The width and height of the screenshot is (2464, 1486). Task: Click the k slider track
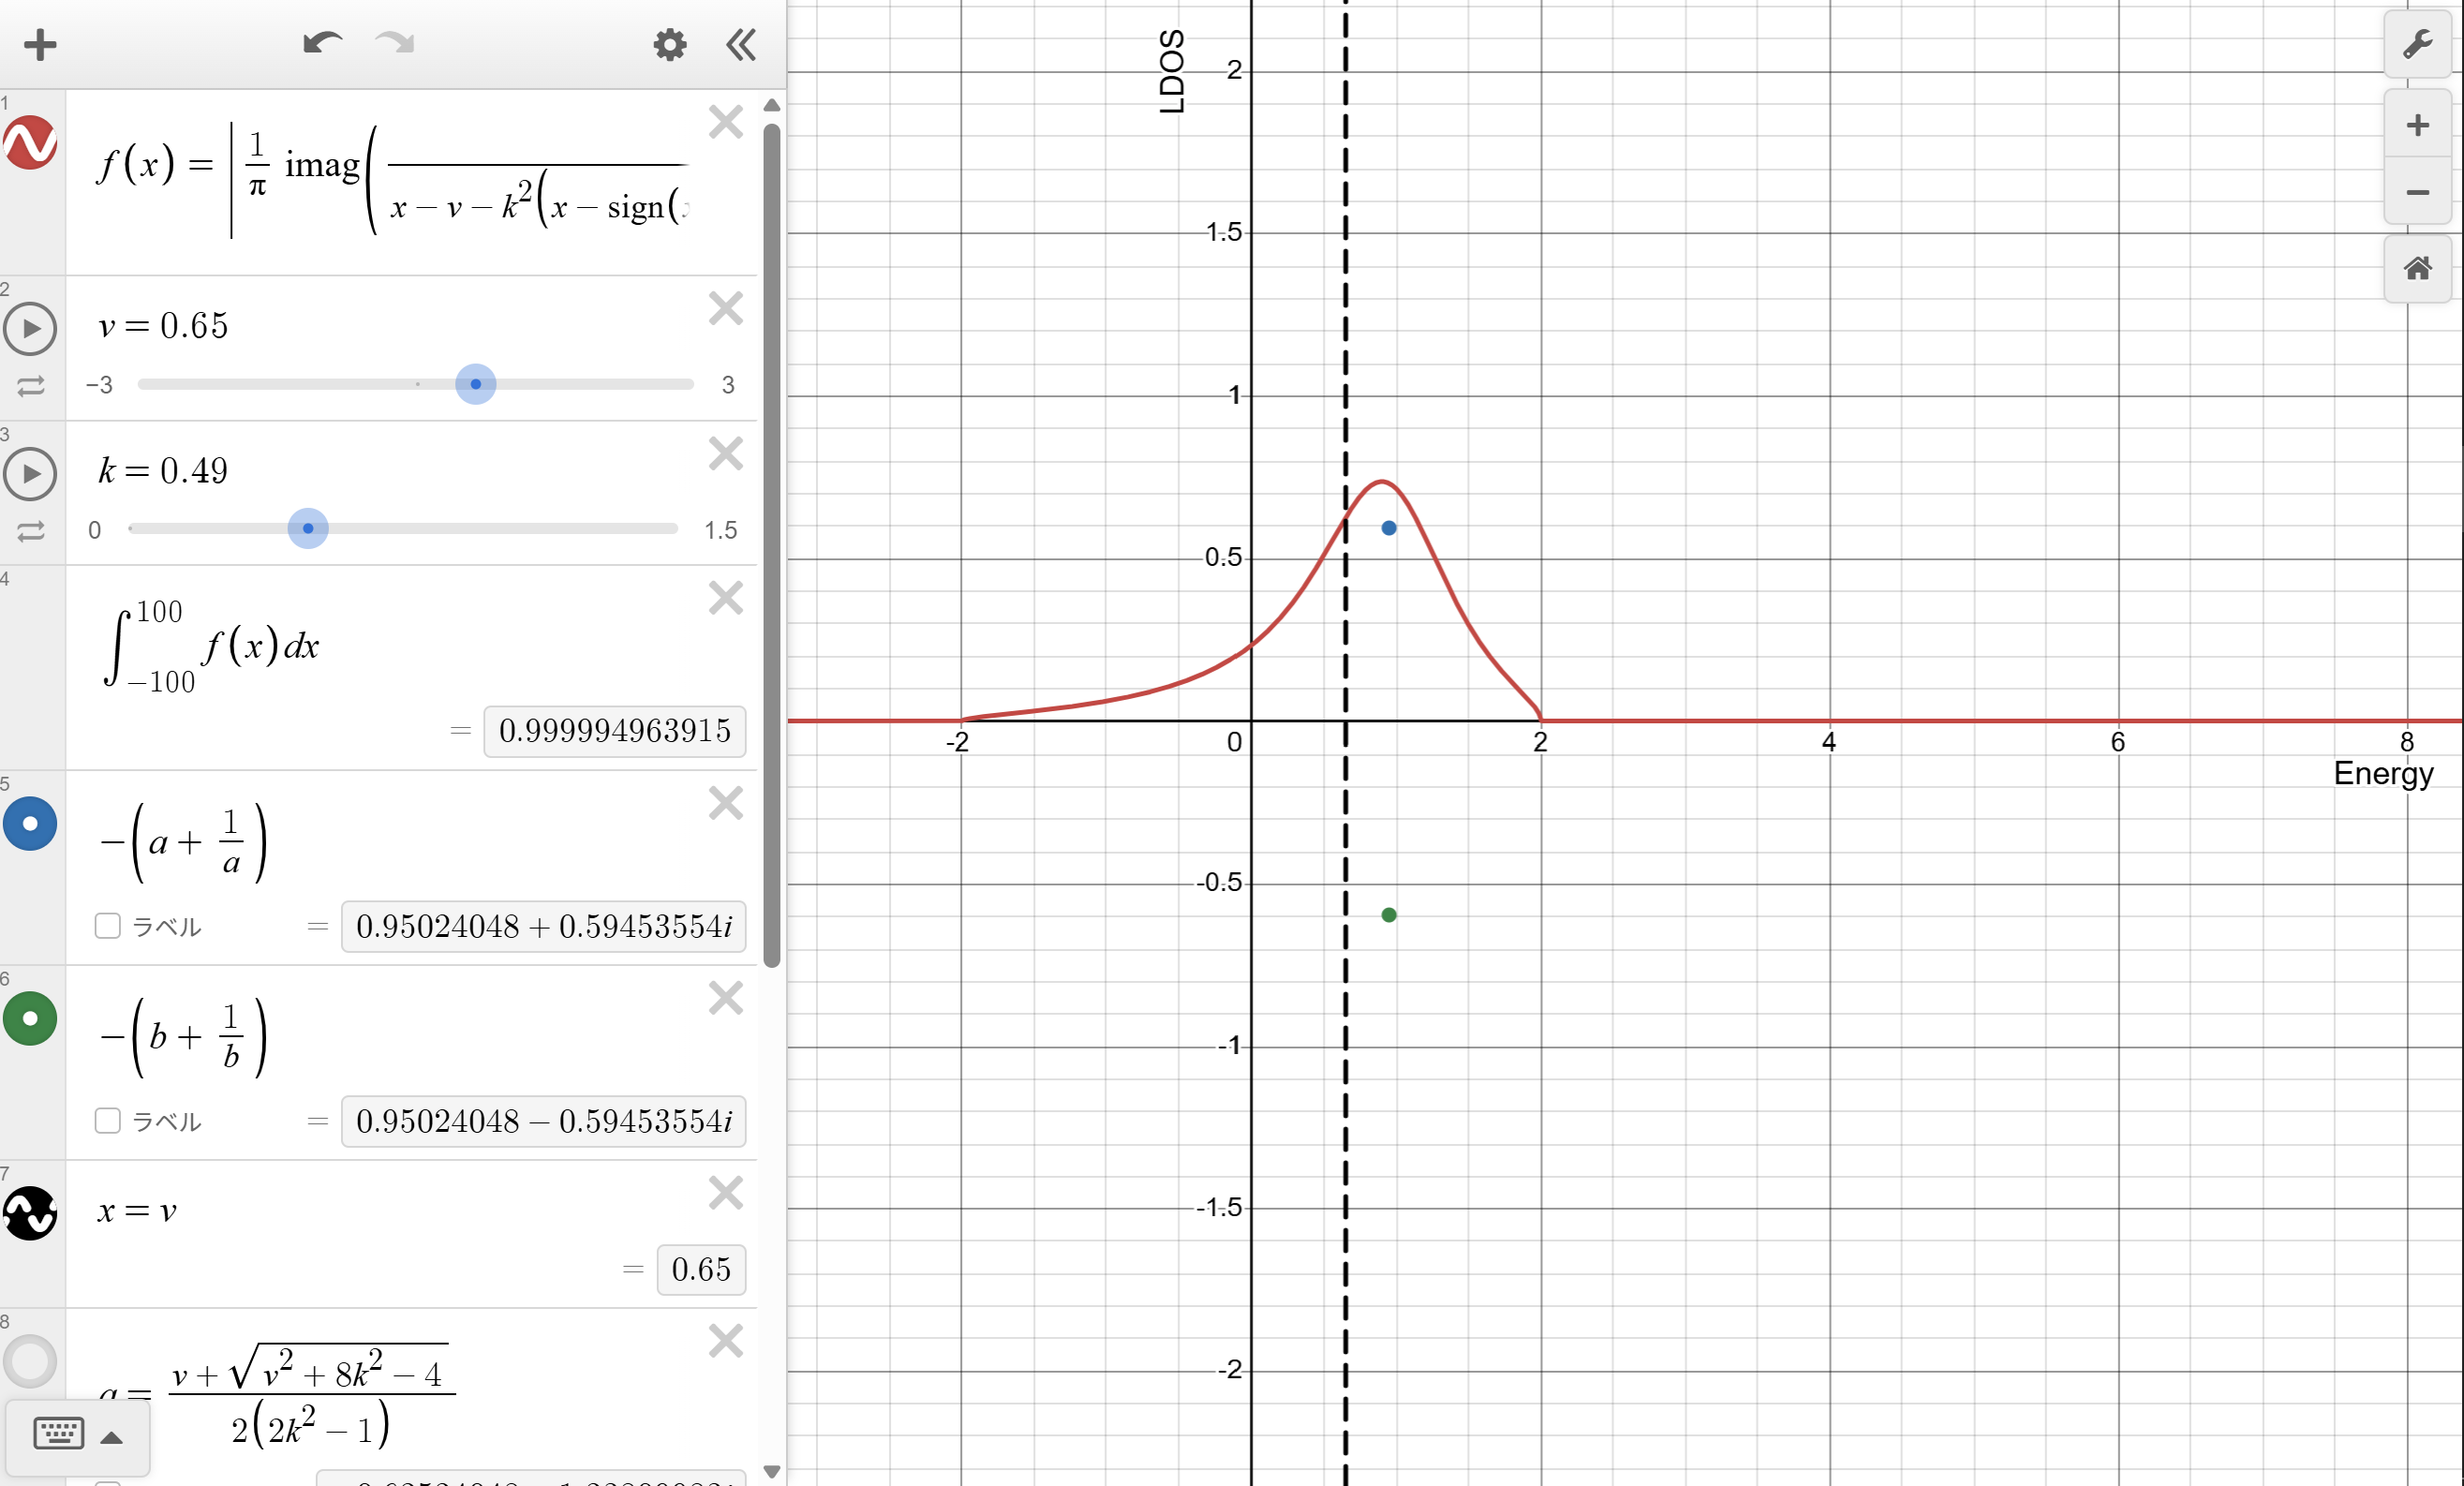tap(500, 529)
